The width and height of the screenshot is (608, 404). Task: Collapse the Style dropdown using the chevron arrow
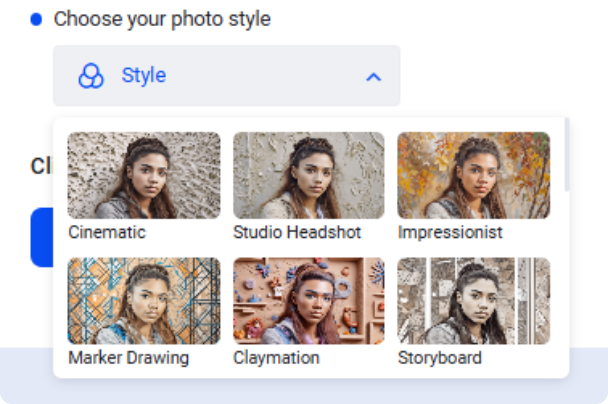(x=373, y=76)
